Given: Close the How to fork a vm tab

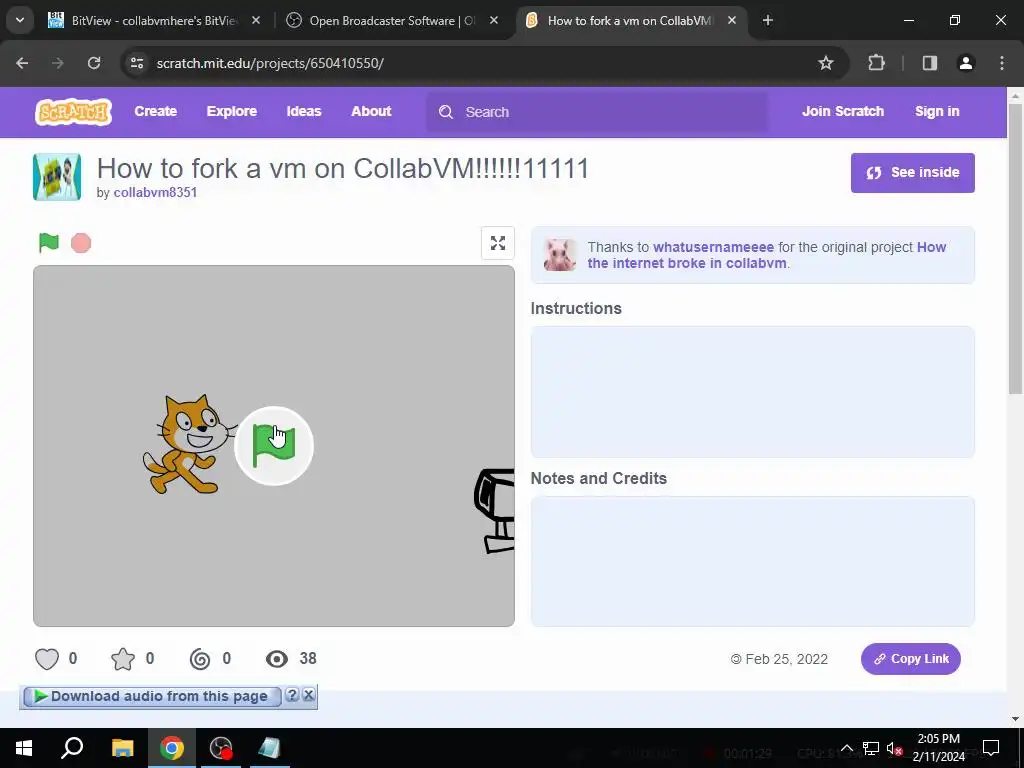Looking at the screenshot, I should (x=732, y=21).
